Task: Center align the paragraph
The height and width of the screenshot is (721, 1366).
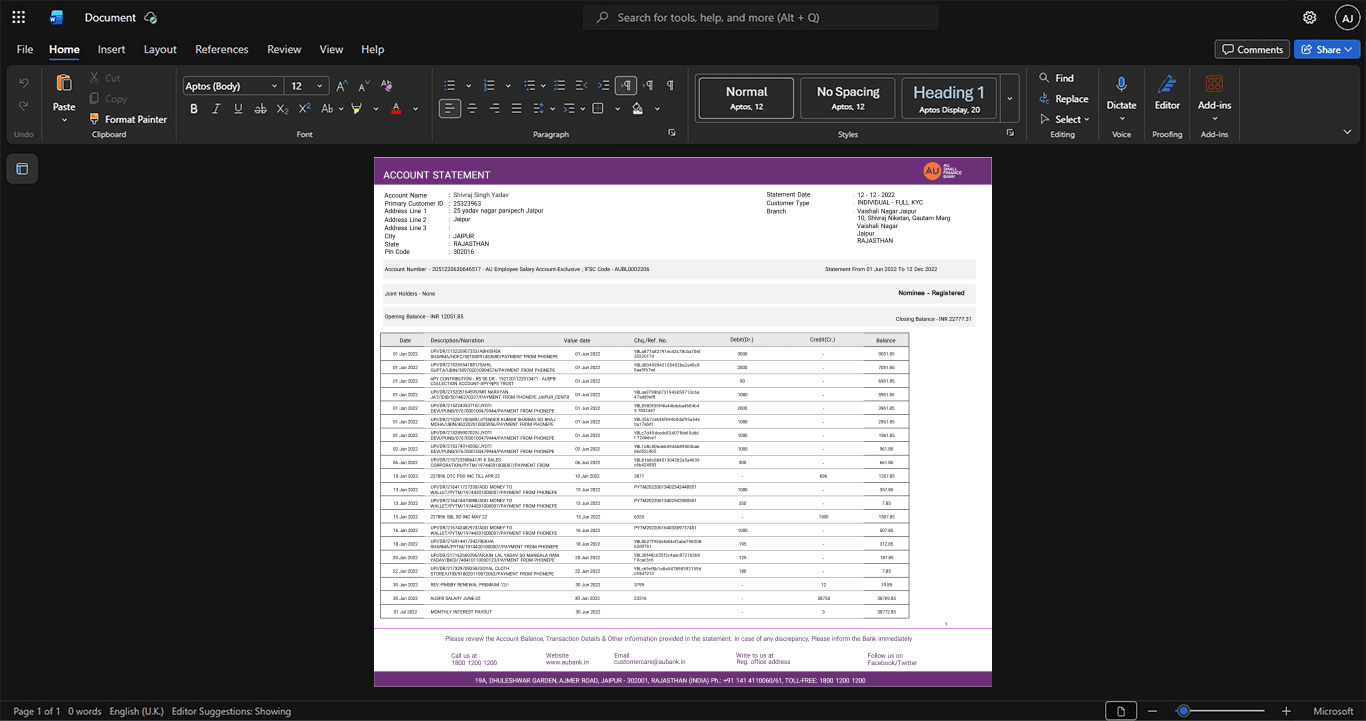Action: click(472, 108)
